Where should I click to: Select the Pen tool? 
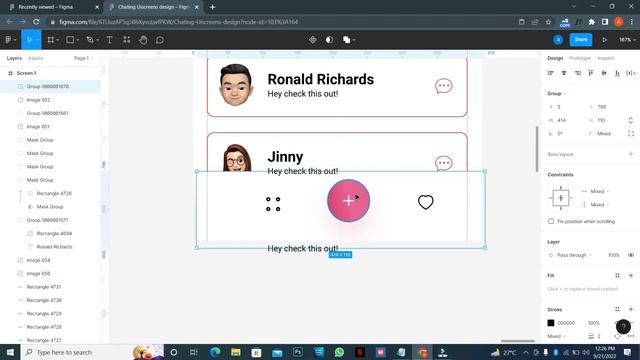coord(90,40)
